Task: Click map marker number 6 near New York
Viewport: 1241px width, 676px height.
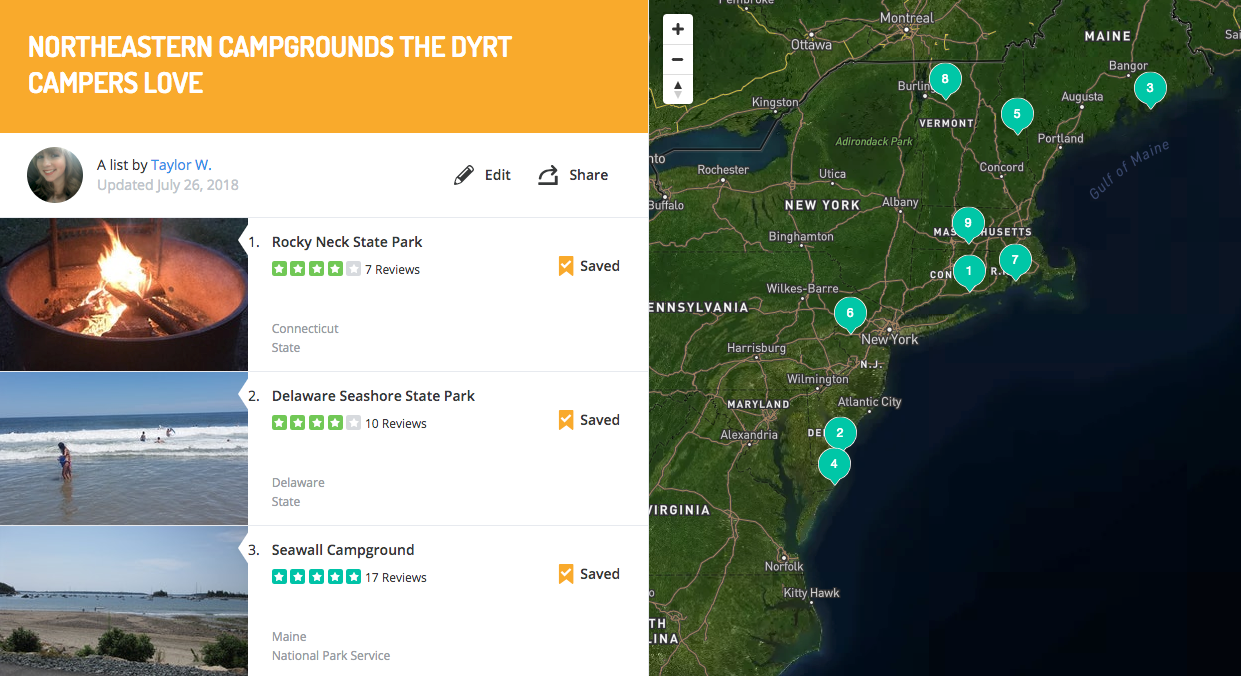Action: tap(850, 314)
